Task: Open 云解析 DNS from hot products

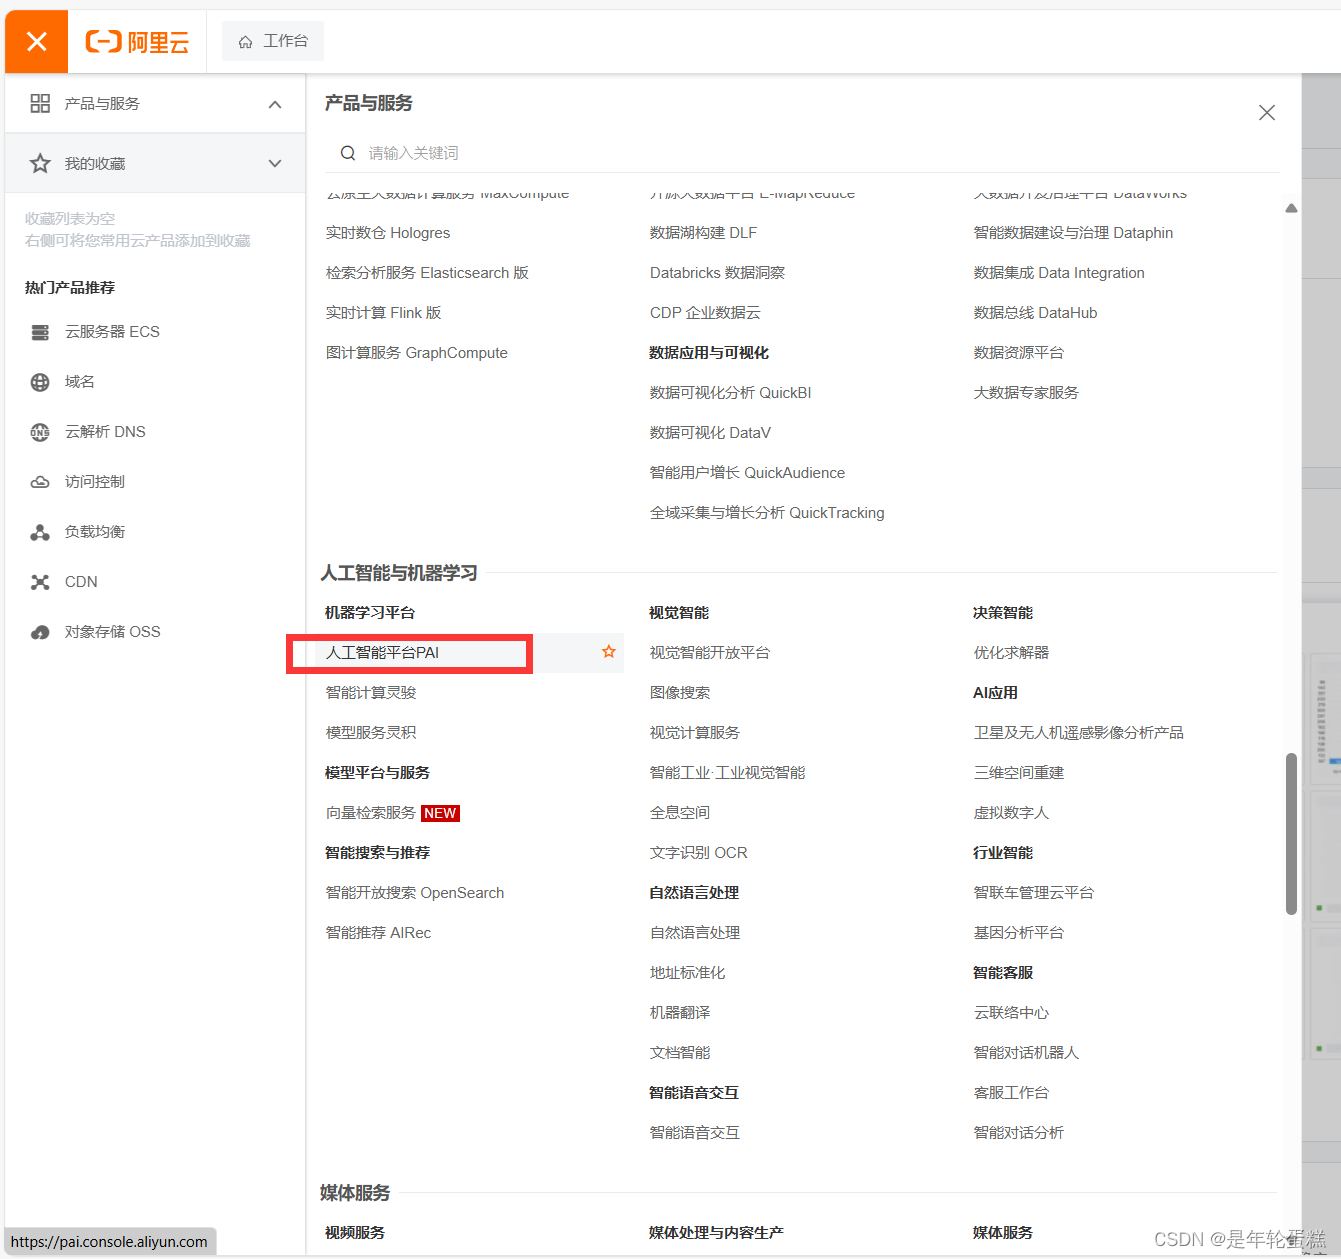Action: [105, 432]
